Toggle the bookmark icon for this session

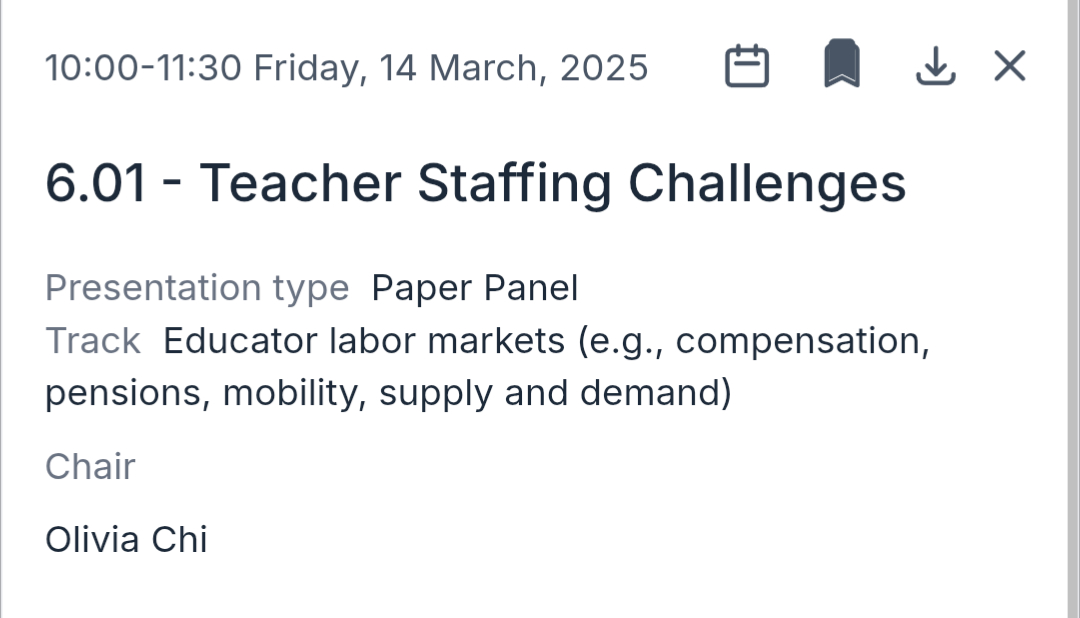[842, 66]
